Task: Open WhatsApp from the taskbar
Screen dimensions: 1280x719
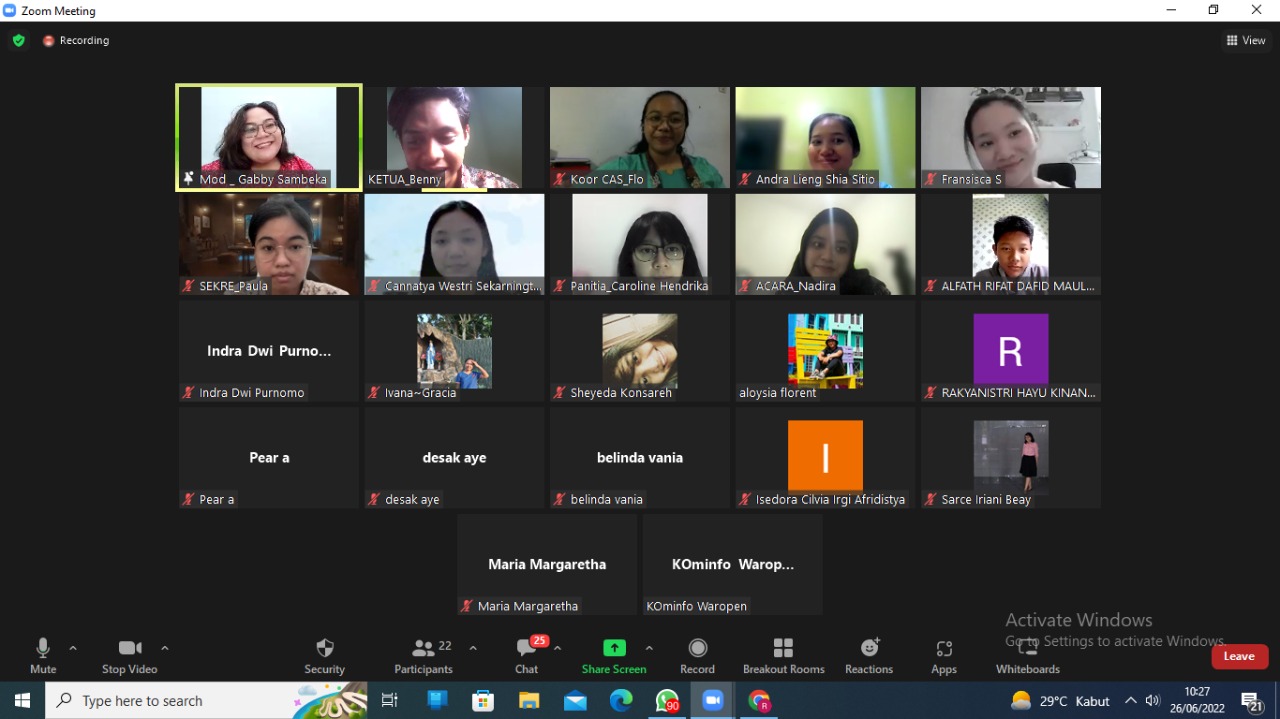Action: (x=667, y=701)
